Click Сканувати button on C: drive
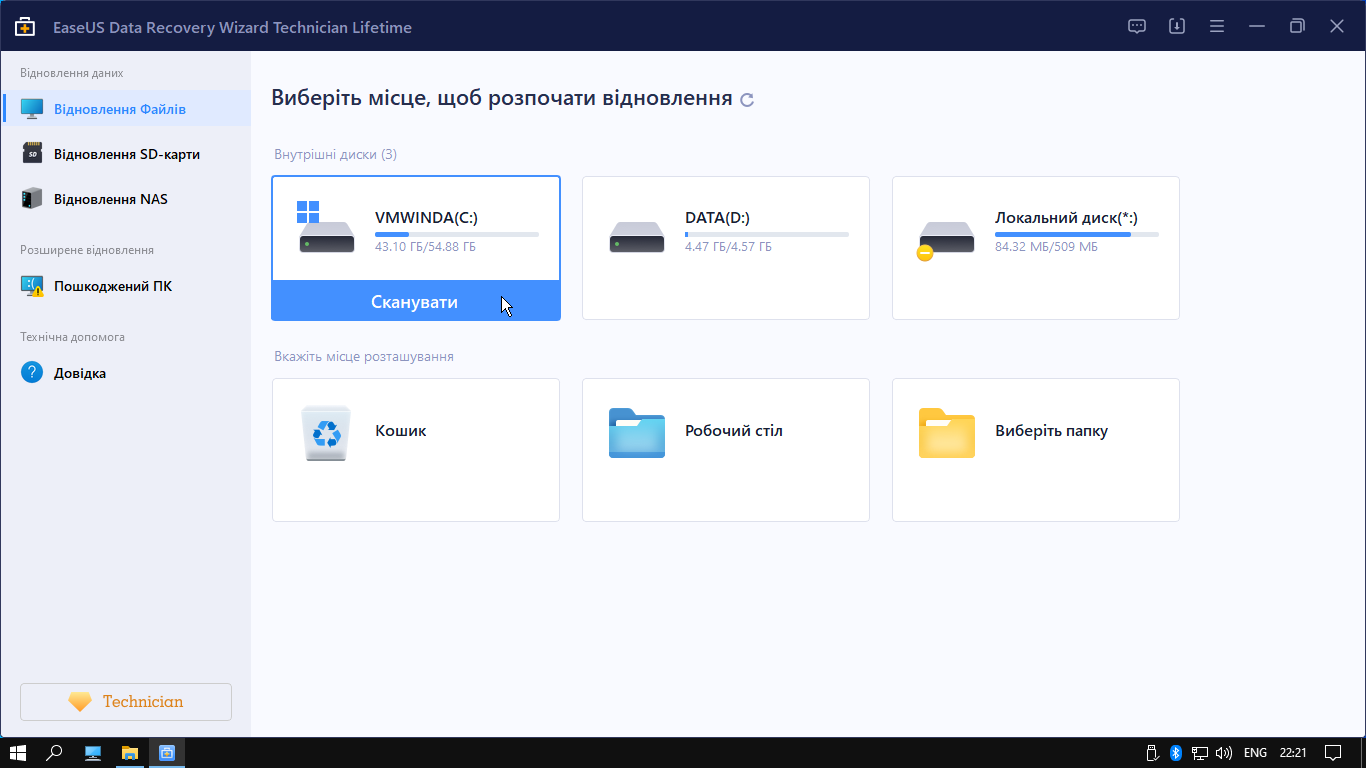Viewport: 1366px width, 768px height. point(415,301)
